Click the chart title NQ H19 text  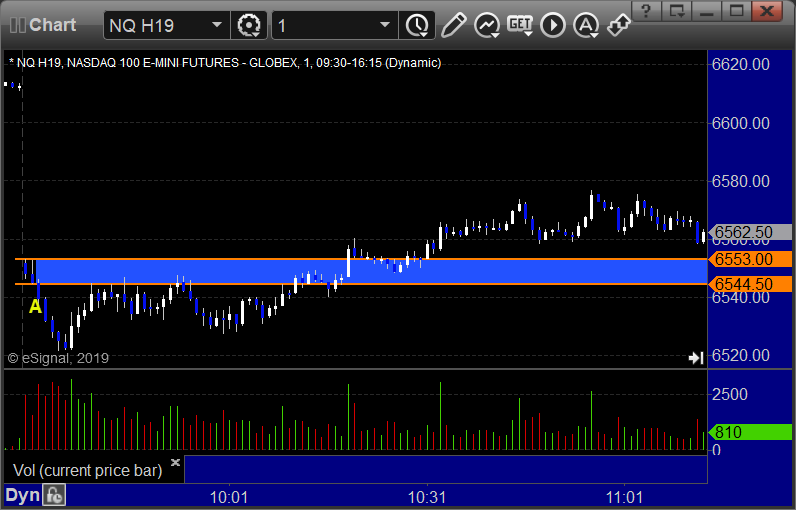coord(225,63)
